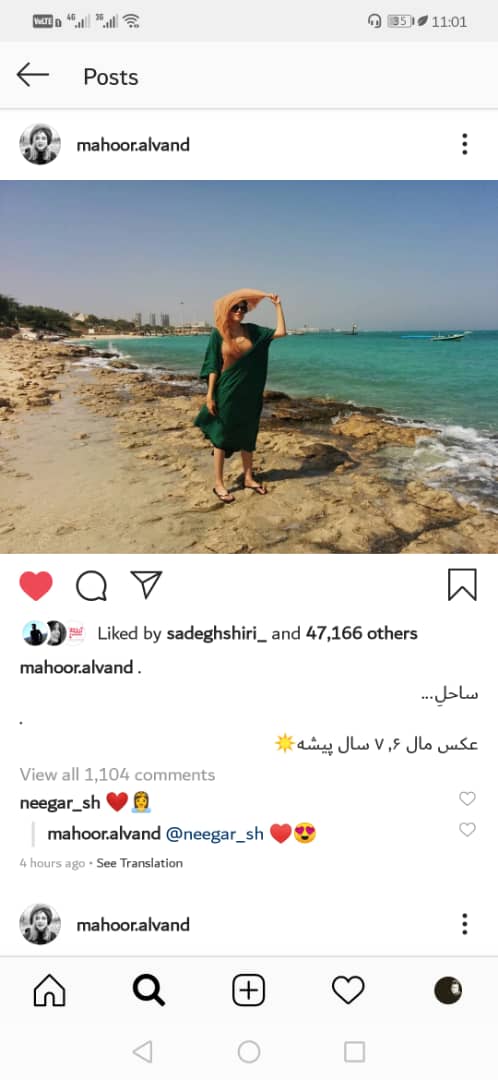Tap the beach photo in the post
The image size is (498, 1080).
tap(249, 366)
